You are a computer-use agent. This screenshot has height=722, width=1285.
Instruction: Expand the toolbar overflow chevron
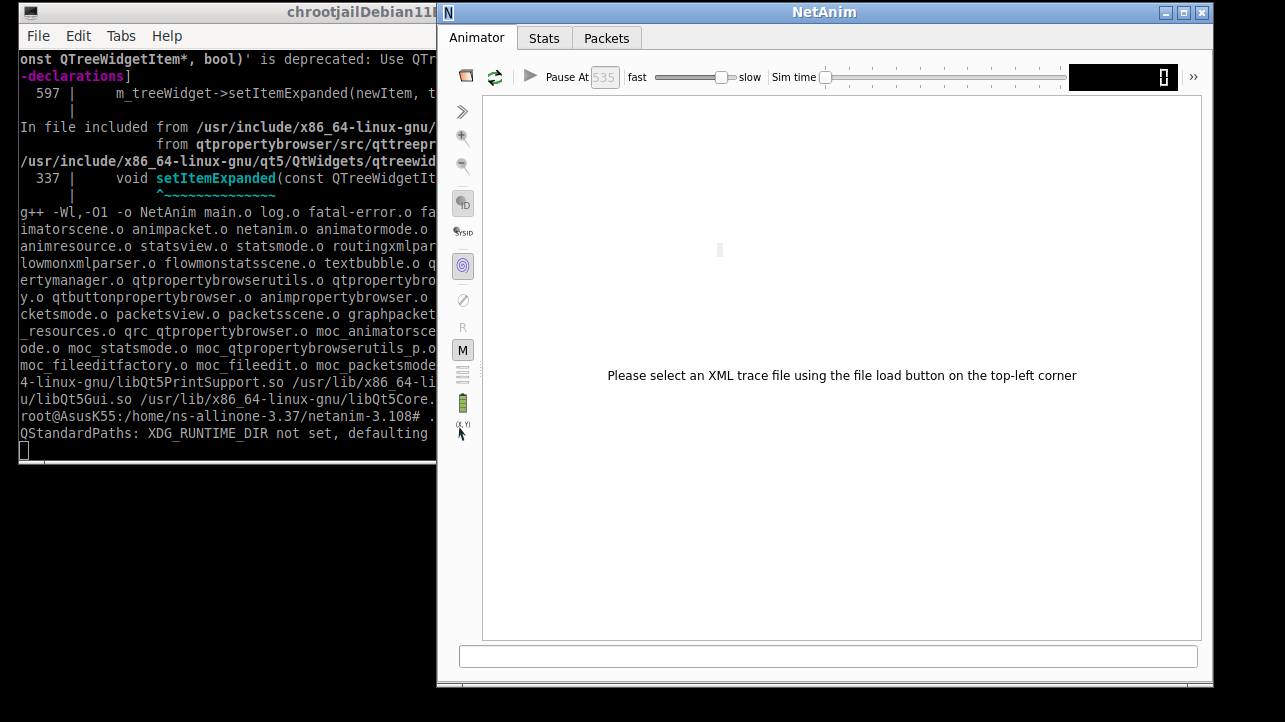pos(1193,77)
